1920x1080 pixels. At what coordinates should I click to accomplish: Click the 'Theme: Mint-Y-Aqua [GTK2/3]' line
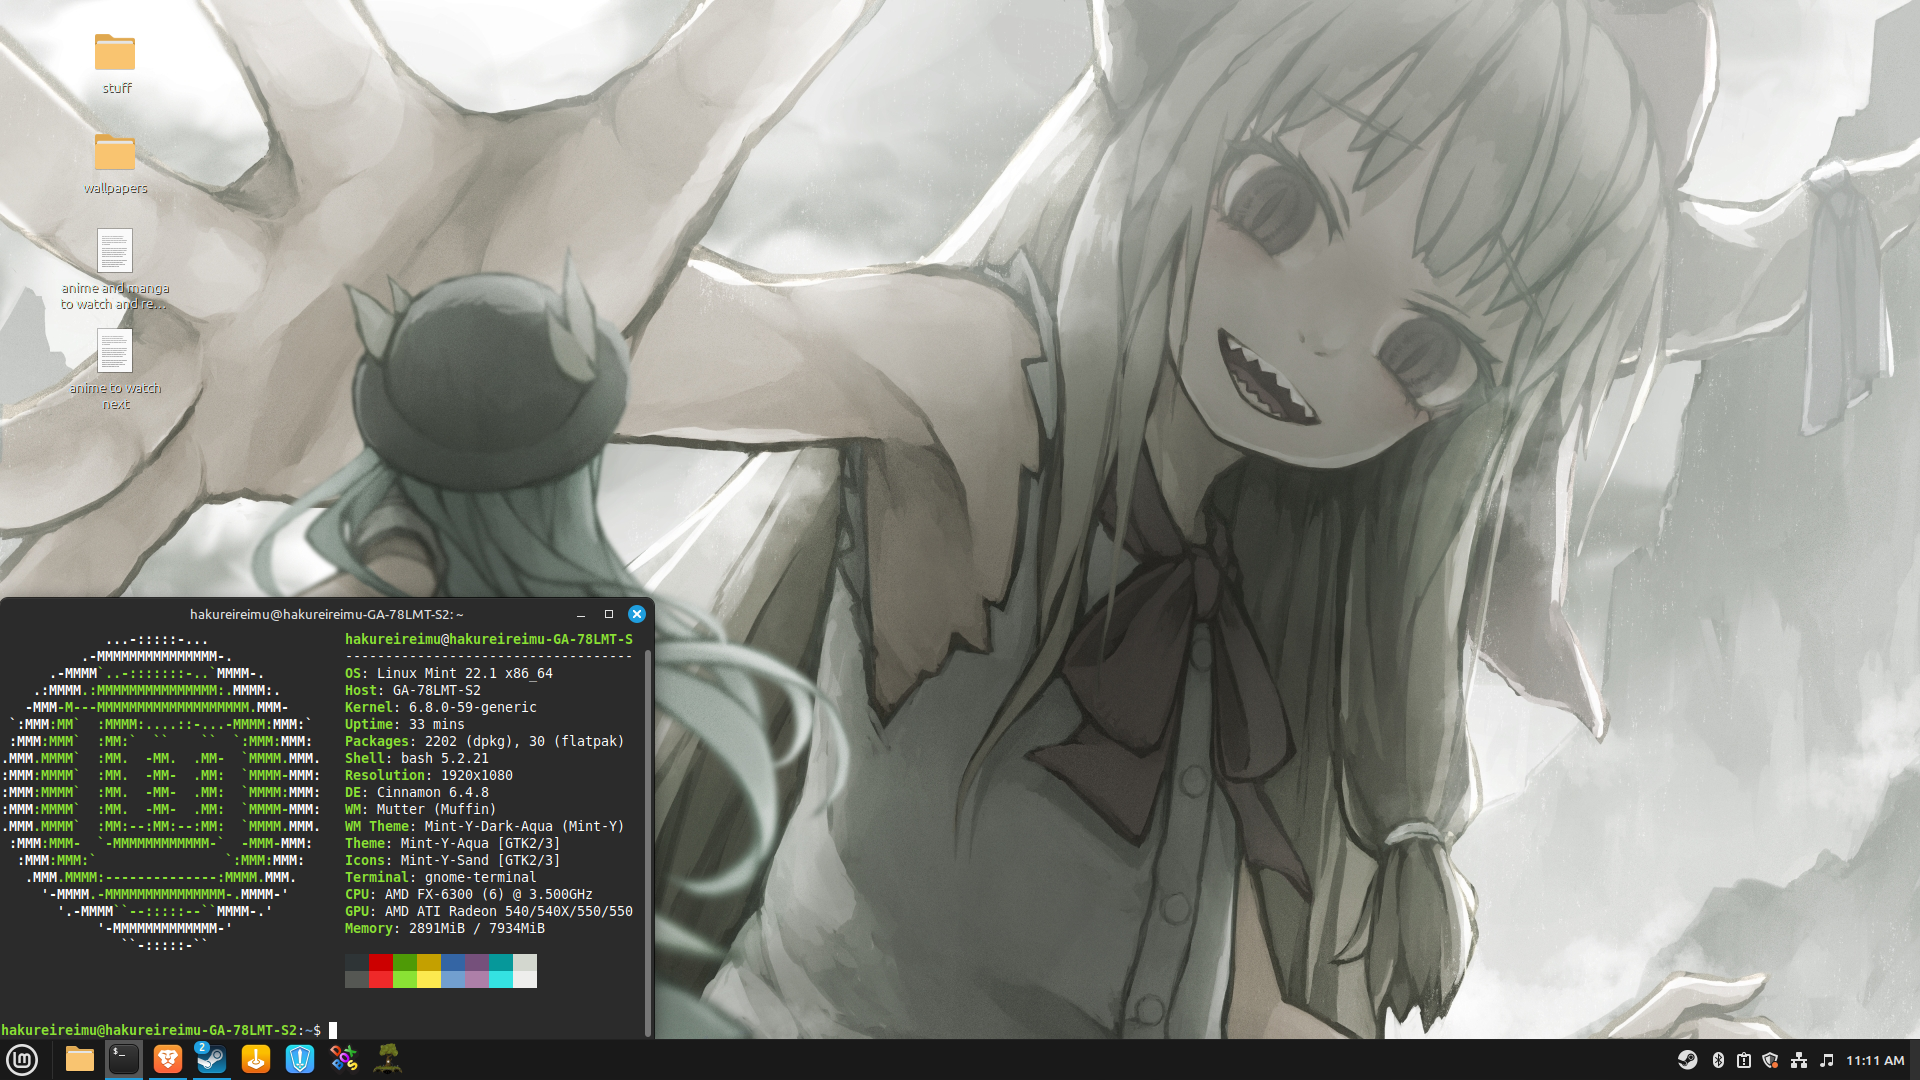453,843
